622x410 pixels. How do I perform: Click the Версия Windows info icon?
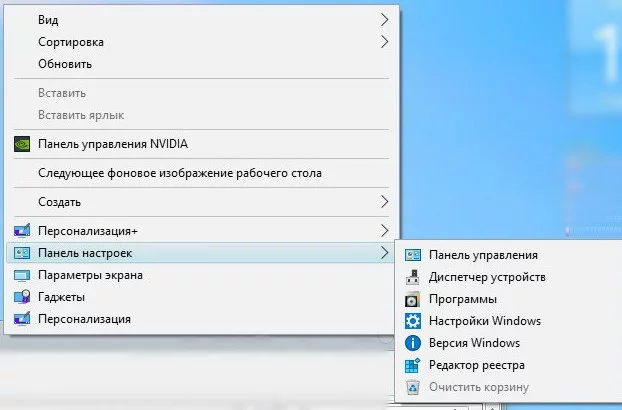[x=413, y=343]
